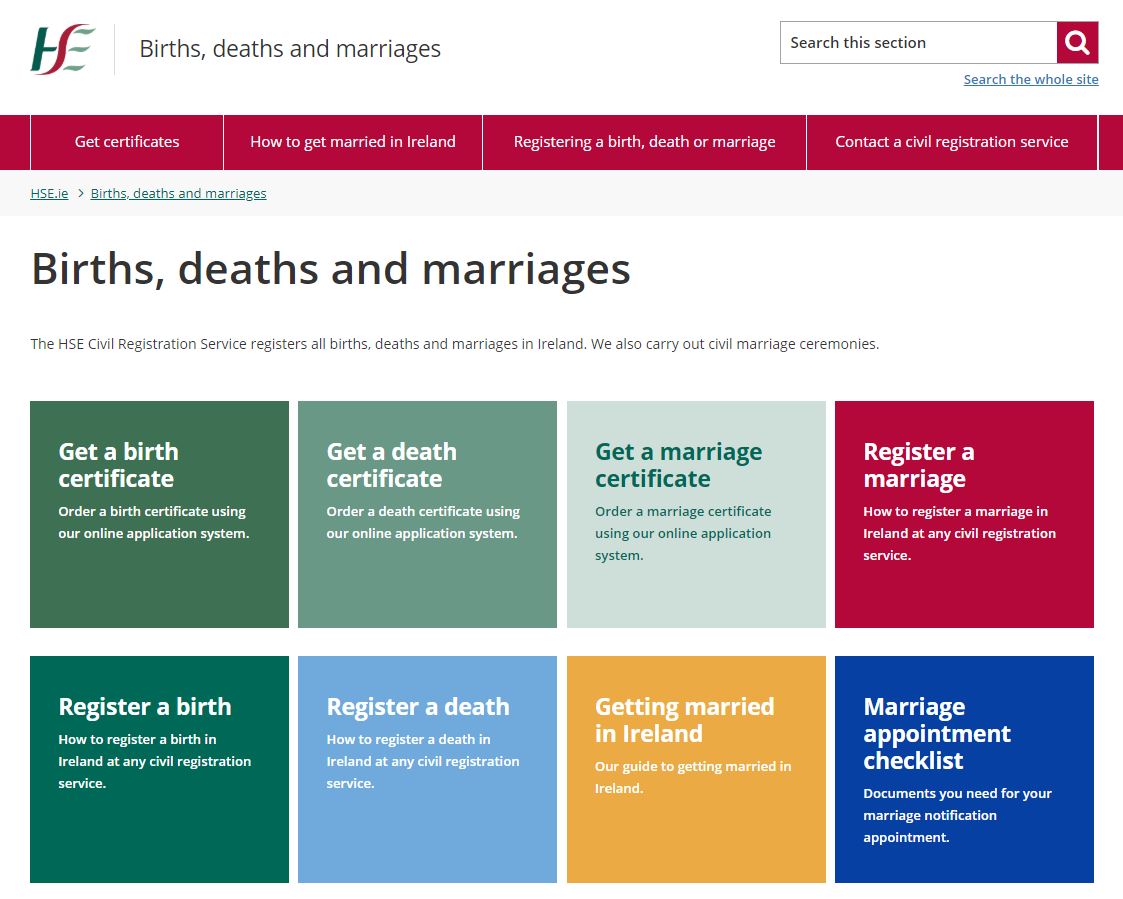Go to Contact a civil registration service
Viewport: 1123px width, 899px height.
(x=952, y=142)
